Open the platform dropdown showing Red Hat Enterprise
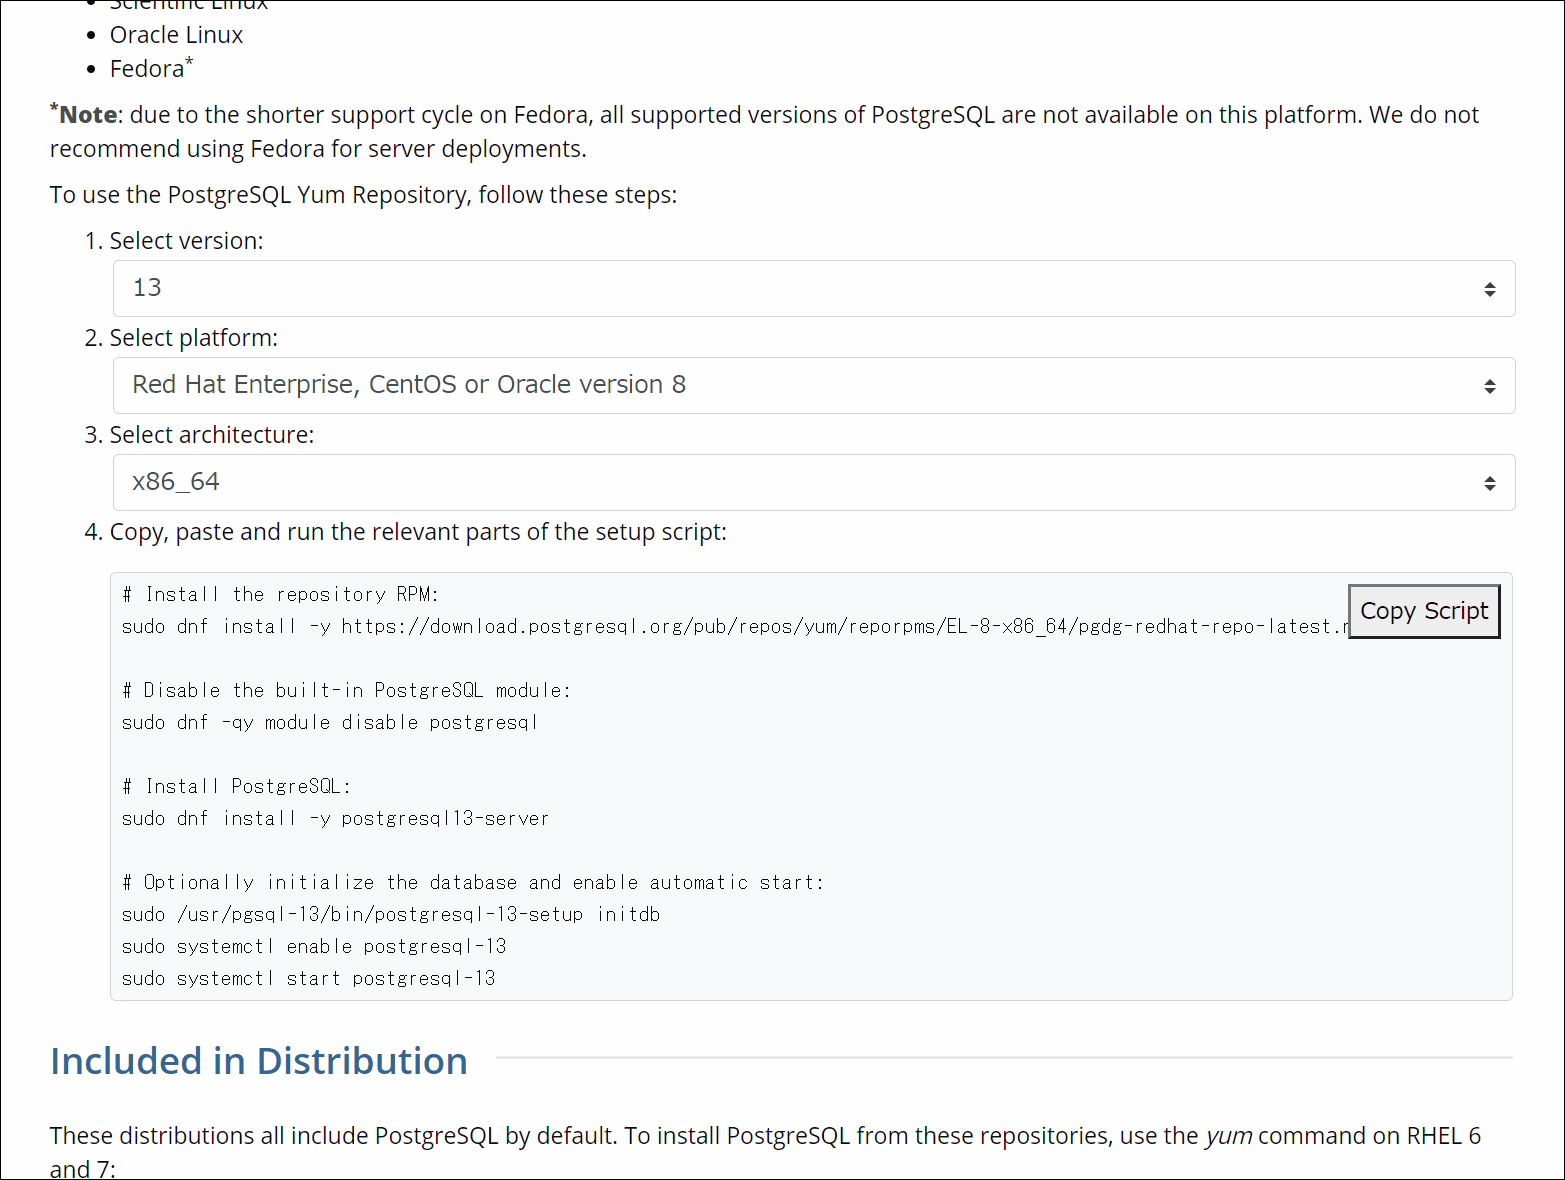 tap(814, 385)
